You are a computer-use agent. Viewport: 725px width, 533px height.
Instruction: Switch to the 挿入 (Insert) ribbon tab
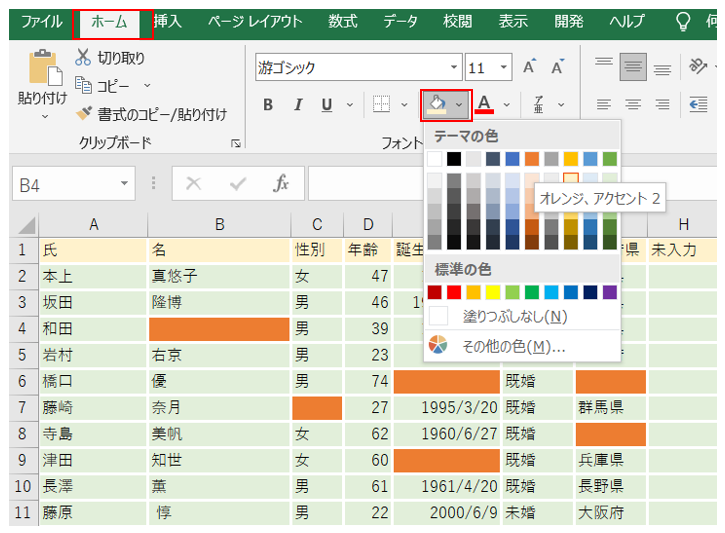click(x=167, y=21)
